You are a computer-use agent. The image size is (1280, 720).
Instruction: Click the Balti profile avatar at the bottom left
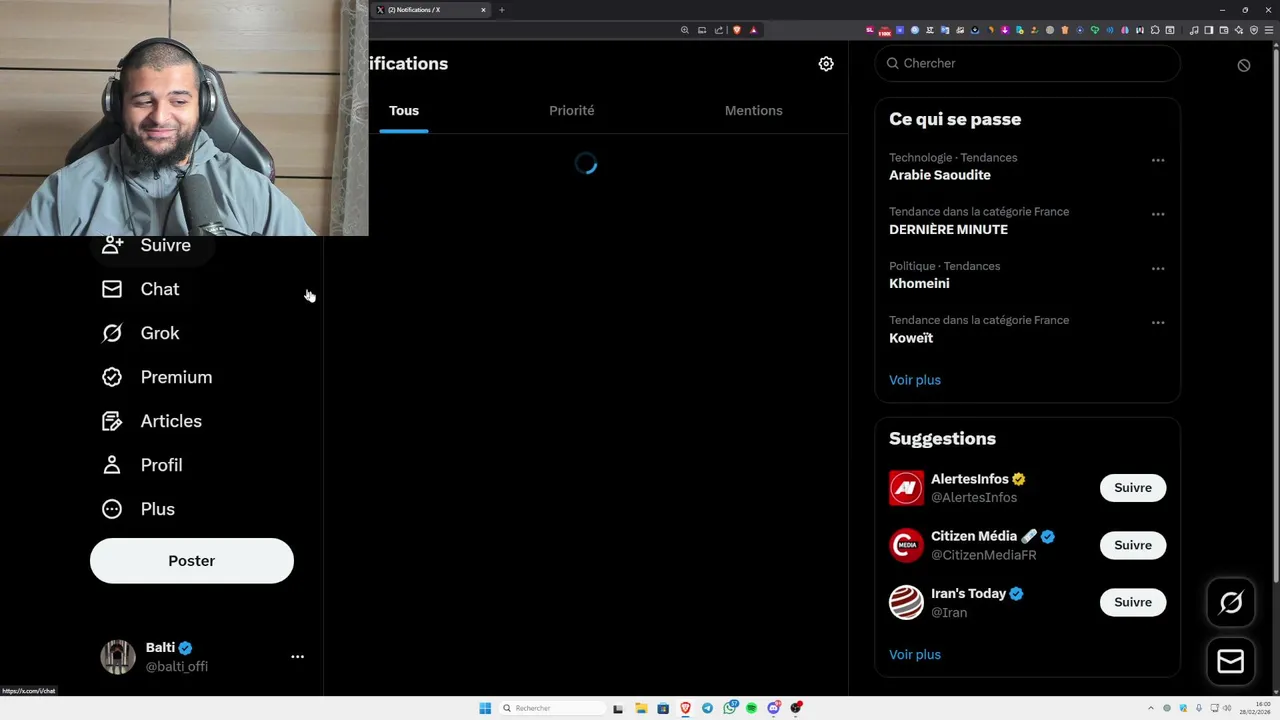tap(118, 657)
